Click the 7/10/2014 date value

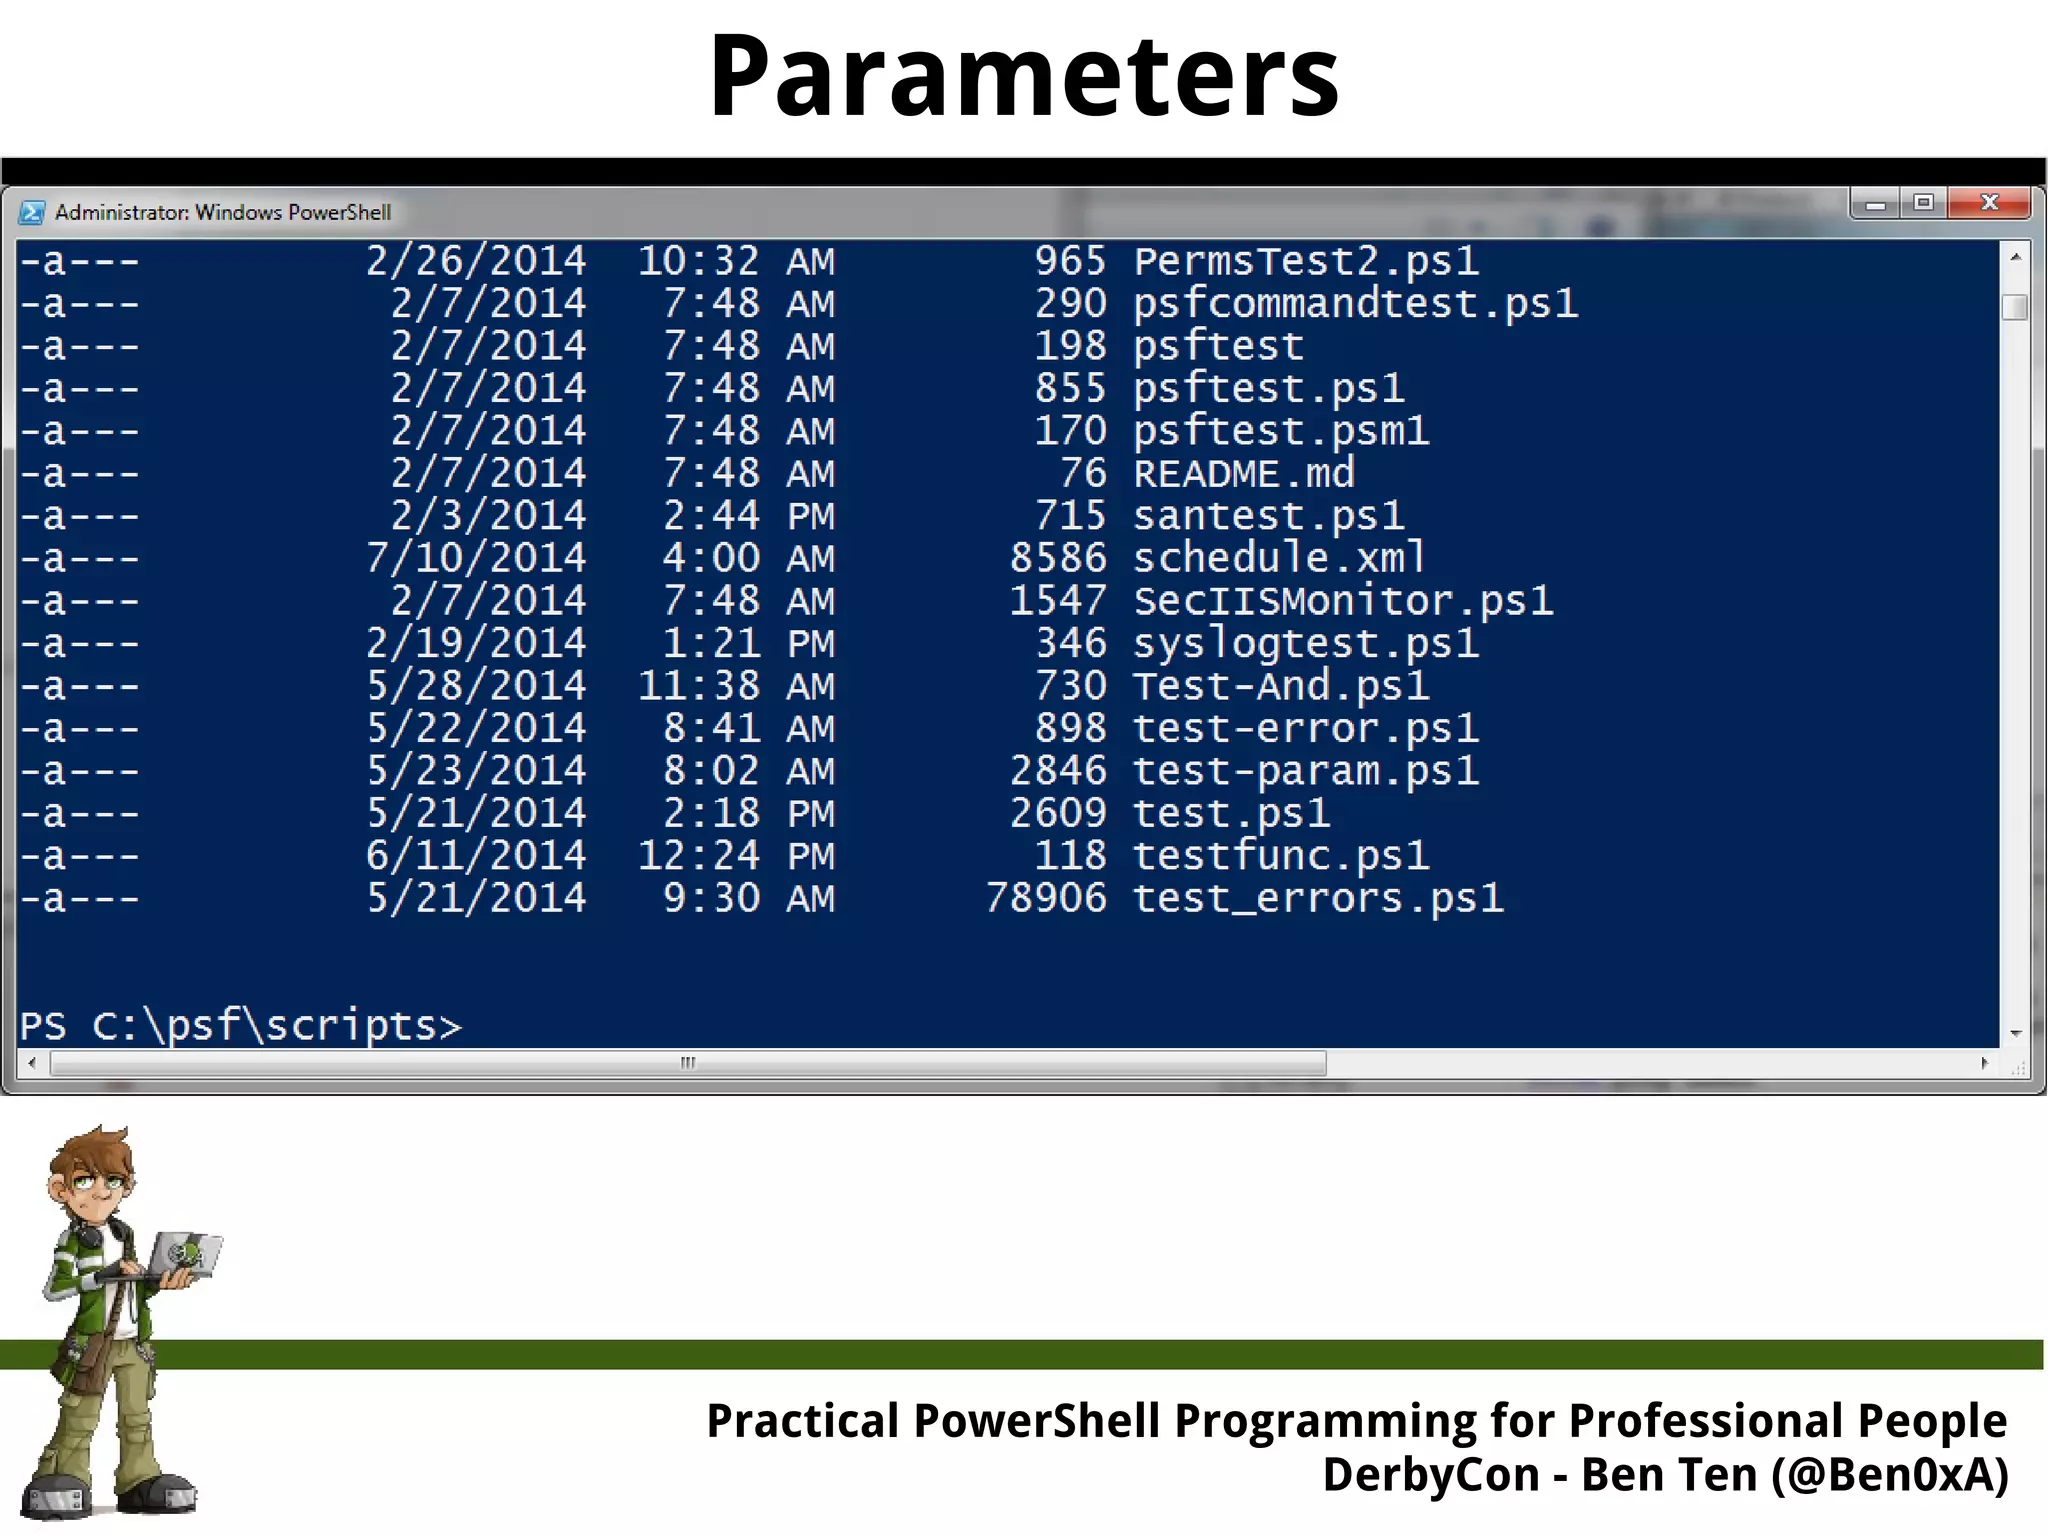click(x=476, y=558)
